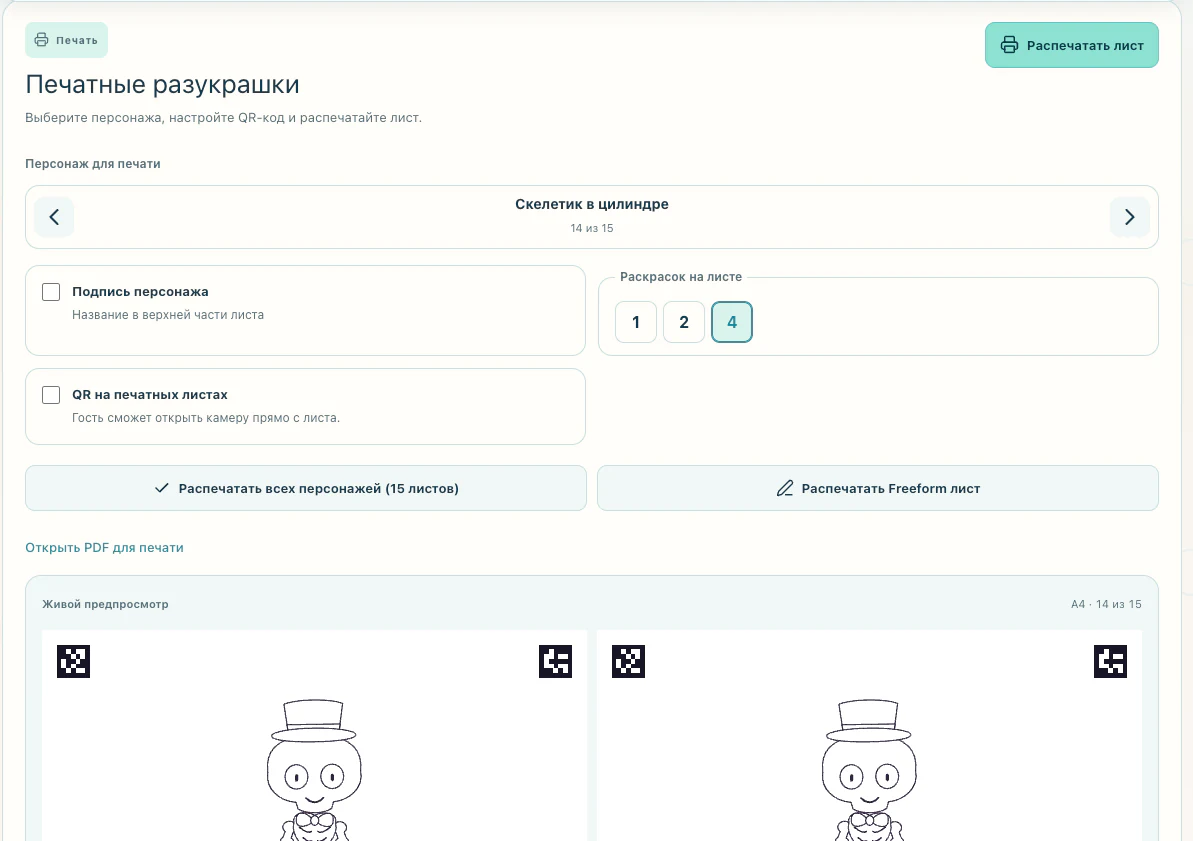Select 2 coloring pages per sheet

point(684,322)
